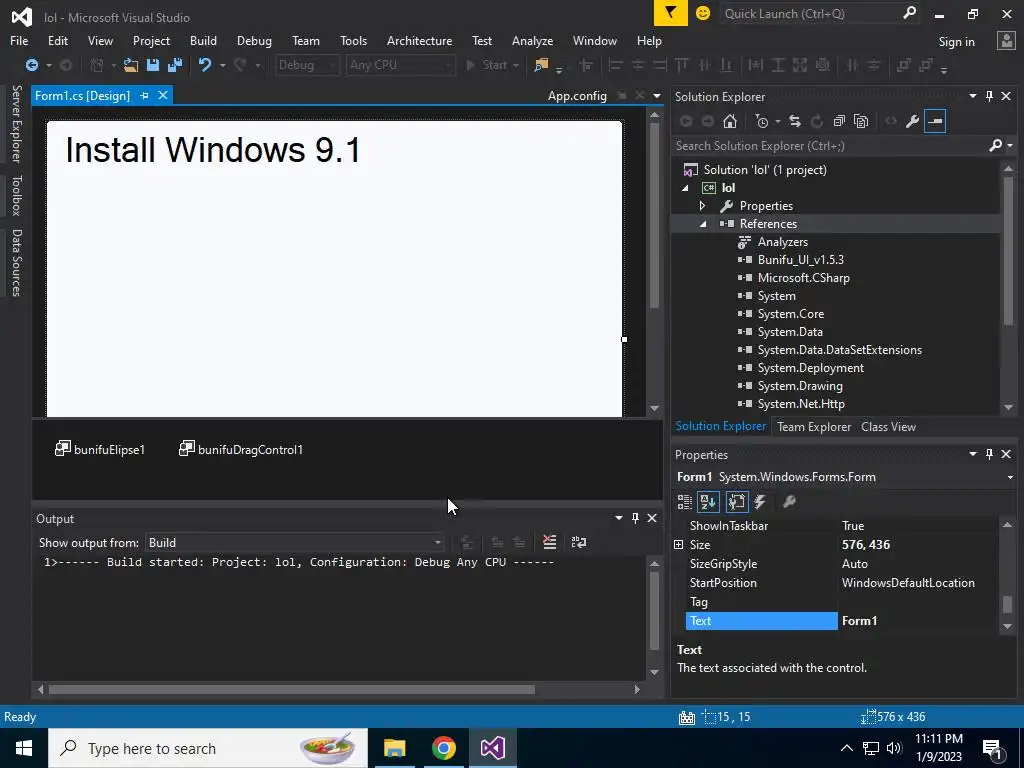This screenshot has width=1024, height=768.
Task: Select the bunifuDragControl1 component
Action: (241, 449)
